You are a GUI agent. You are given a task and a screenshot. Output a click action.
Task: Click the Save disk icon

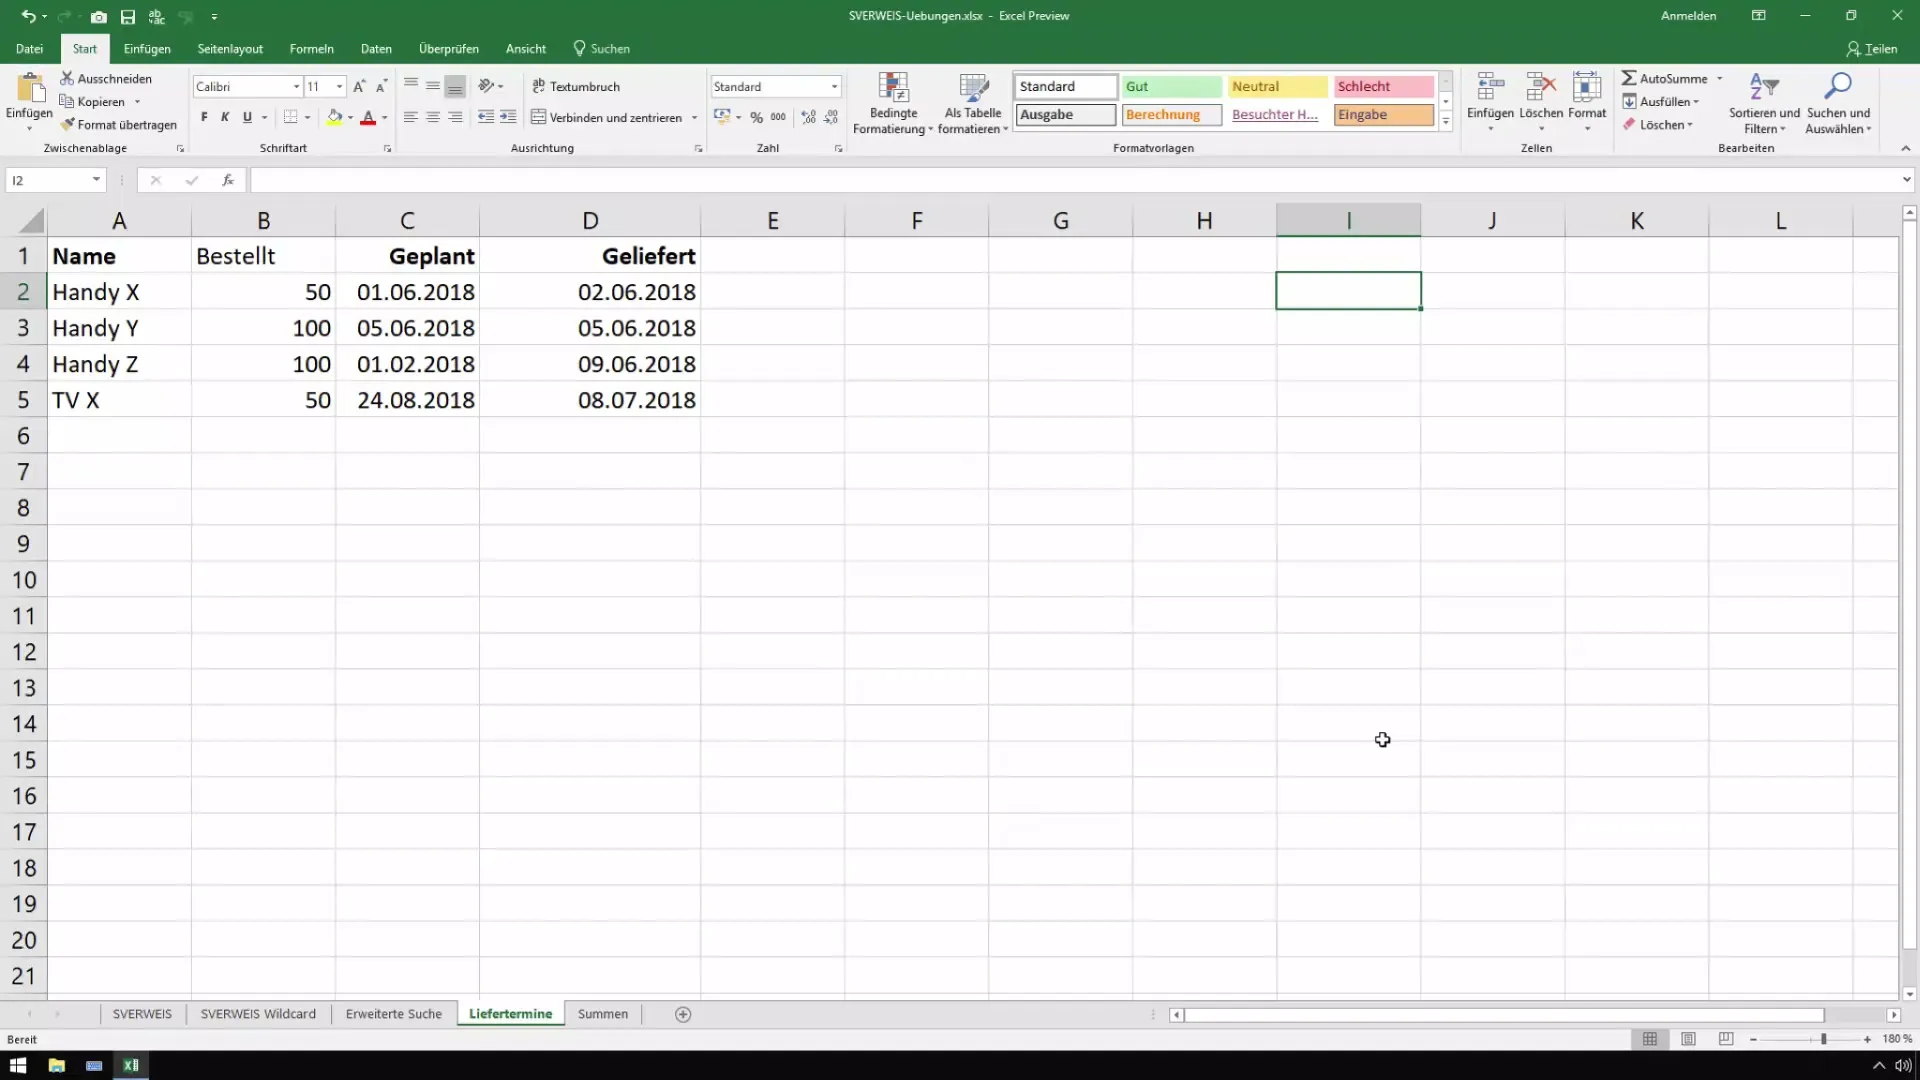pyautogui.click(x=128, y=17)
